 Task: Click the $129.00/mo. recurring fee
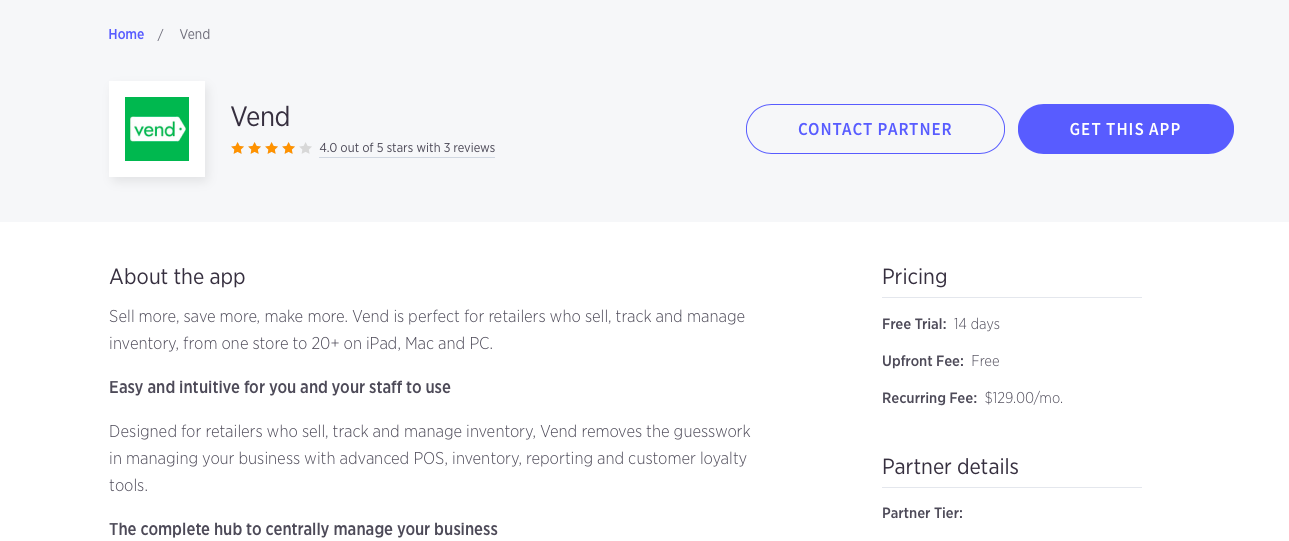(1023, 398)
